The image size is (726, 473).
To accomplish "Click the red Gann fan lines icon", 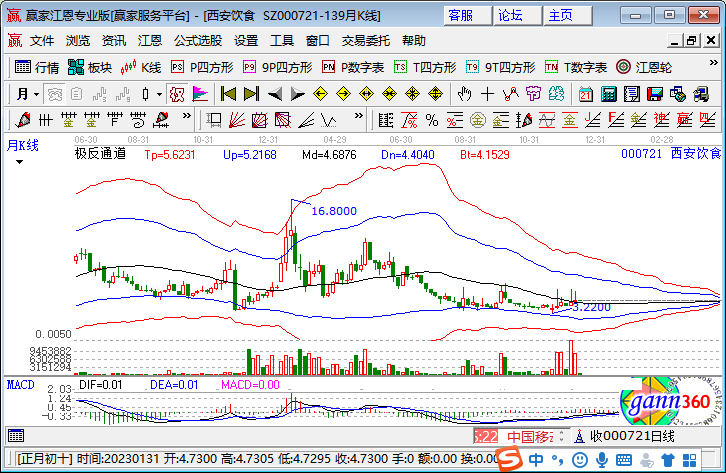I will (x=237, y=120).
